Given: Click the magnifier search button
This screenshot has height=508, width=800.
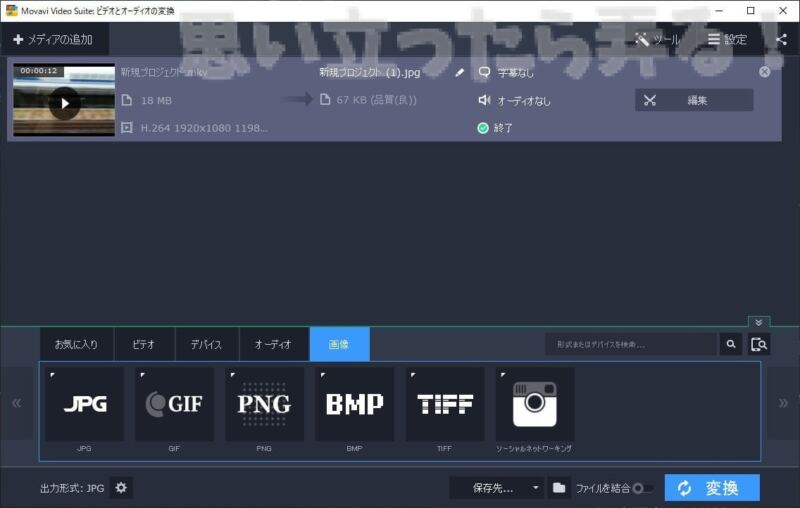Looking at the screenshot, I should coord(731,344).
